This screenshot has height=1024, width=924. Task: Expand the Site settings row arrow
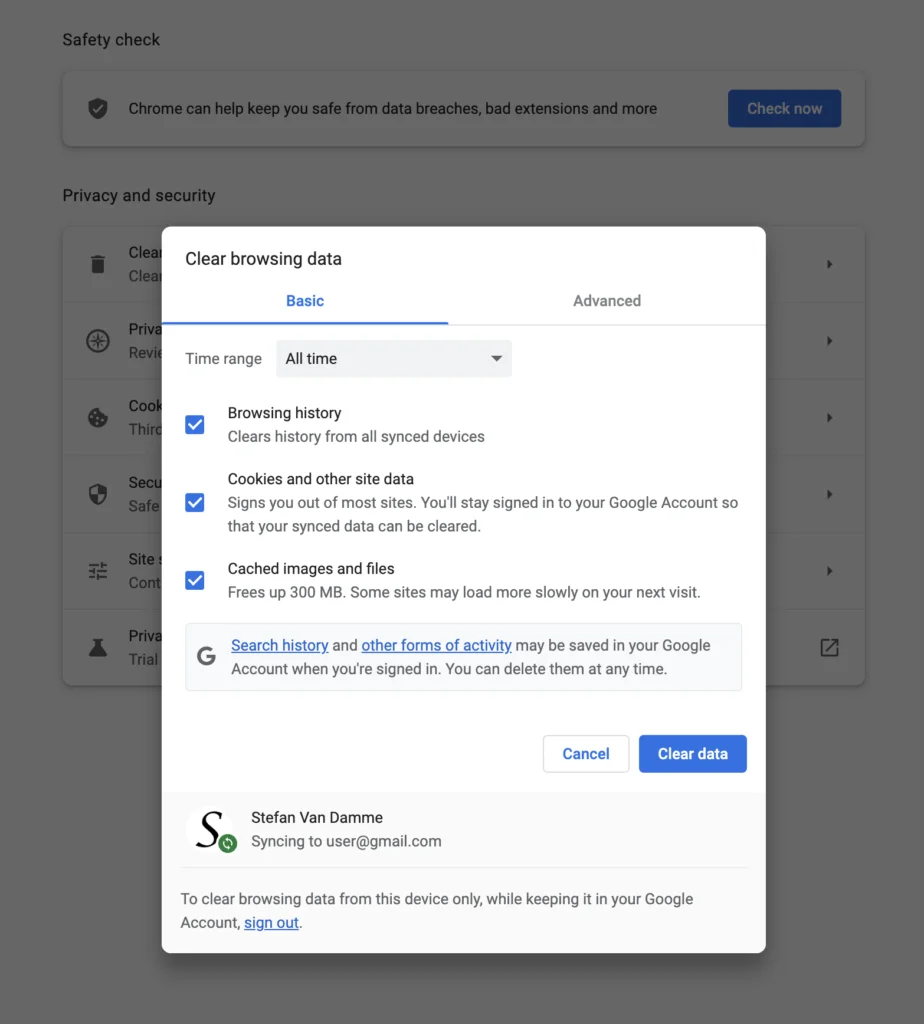[x=829, y=571]
